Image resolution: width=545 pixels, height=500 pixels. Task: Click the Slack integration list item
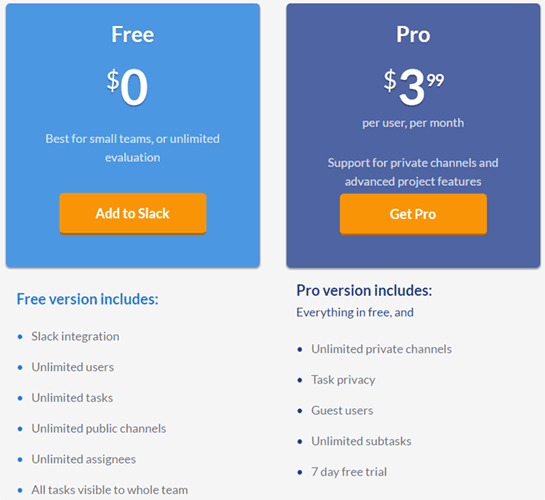pos(75,336)
